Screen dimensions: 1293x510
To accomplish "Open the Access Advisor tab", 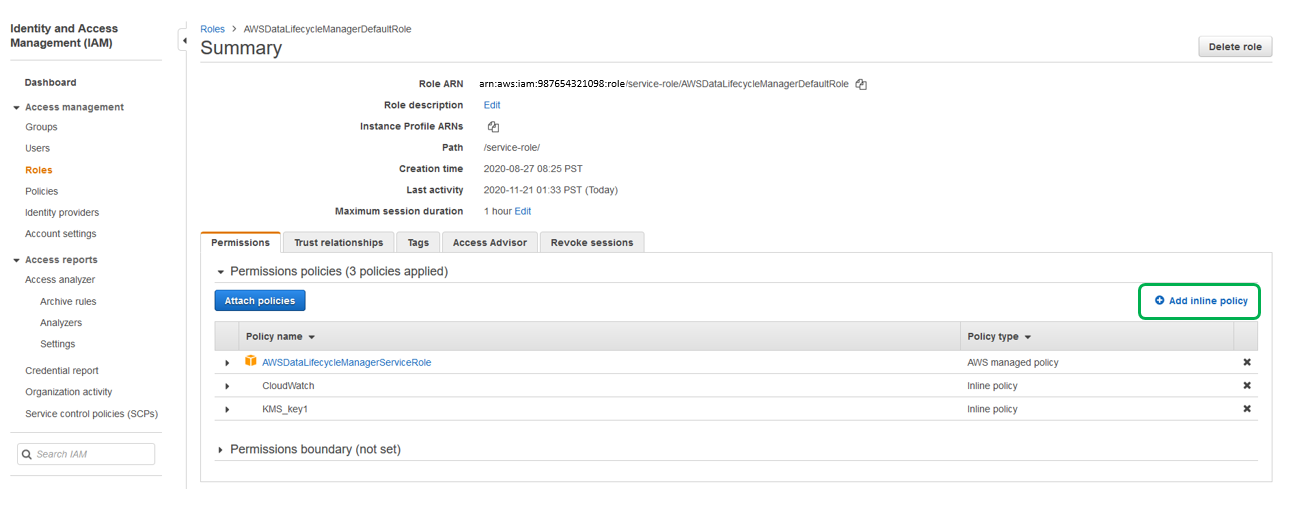I will [490, 242].
